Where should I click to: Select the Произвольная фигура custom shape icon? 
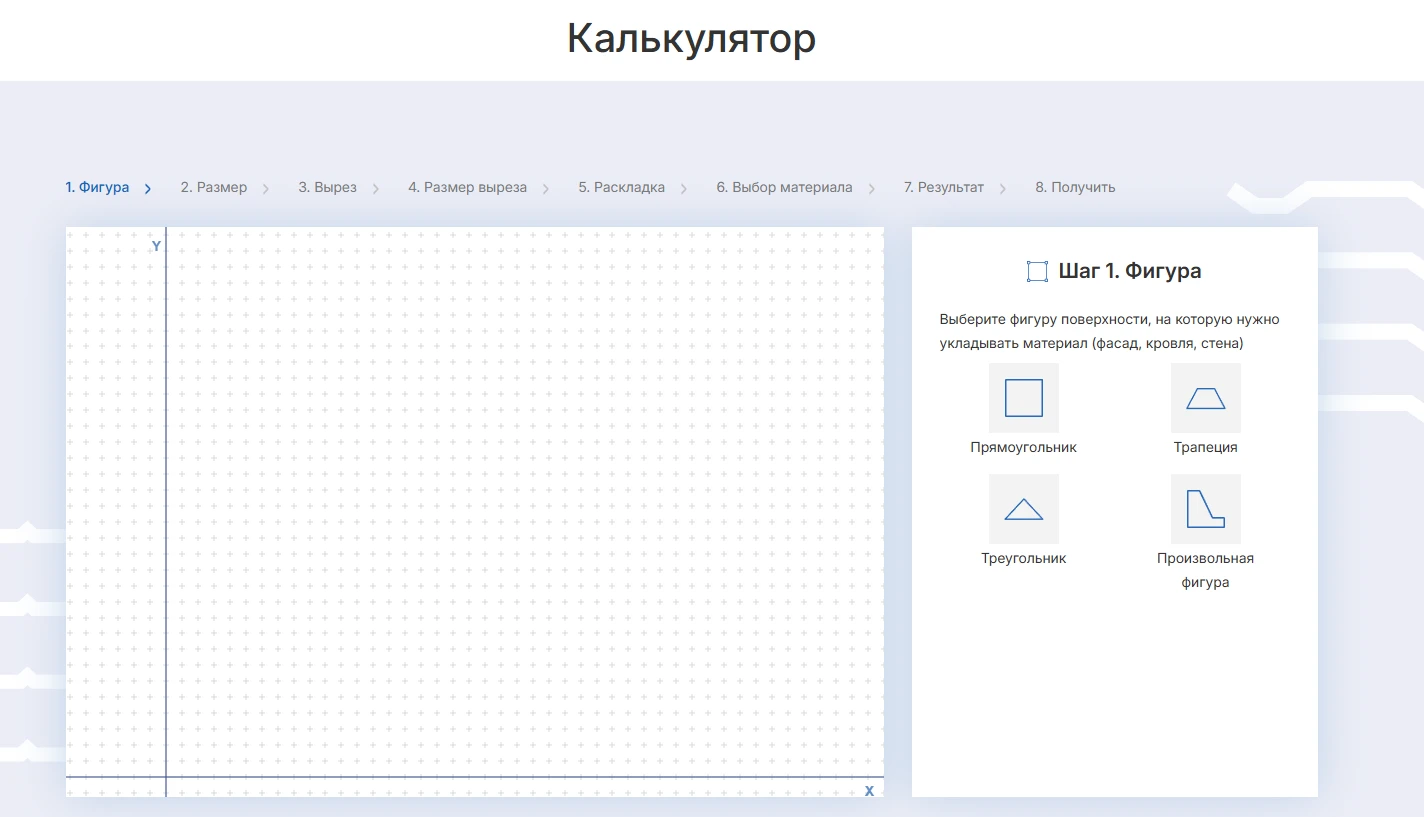click(x=1205, y=509)
